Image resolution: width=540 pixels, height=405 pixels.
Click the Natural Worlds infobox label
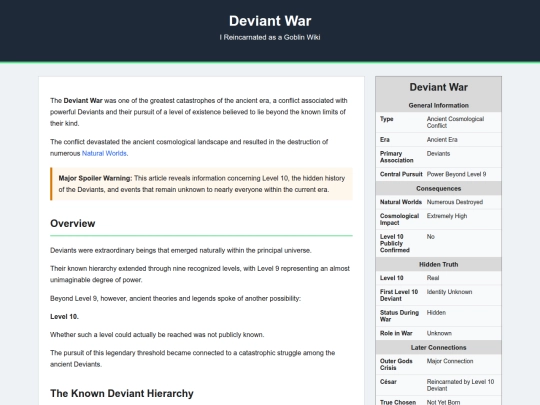401,202
